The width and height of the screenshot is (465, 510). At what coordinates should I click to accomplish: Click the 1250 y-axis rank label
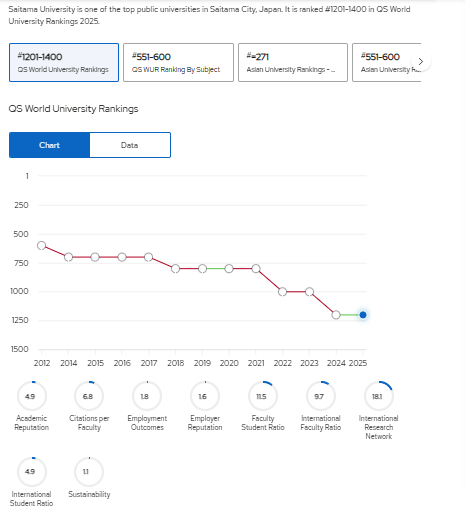tap(20, 320)
